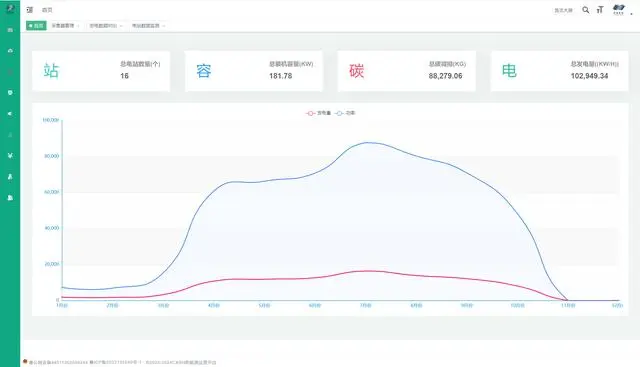Switch to the fourth tag tab
The width and height of the screenshot is (640, 367).
point(148,26)
